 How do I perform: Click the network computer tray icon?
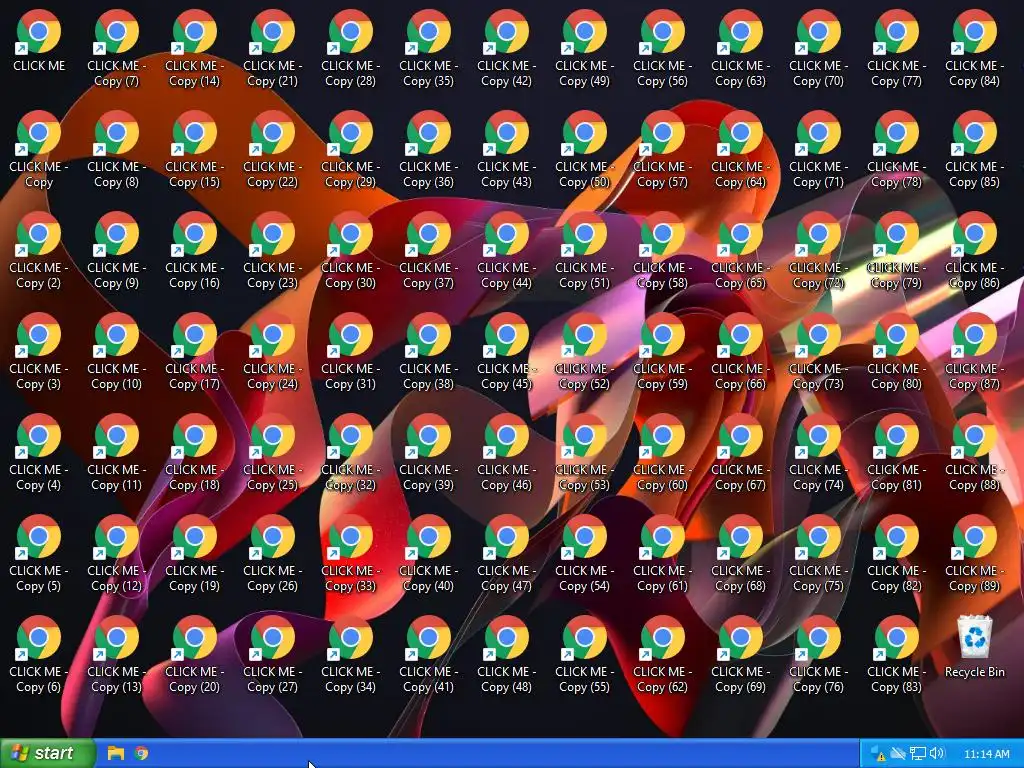coord(918,754)
